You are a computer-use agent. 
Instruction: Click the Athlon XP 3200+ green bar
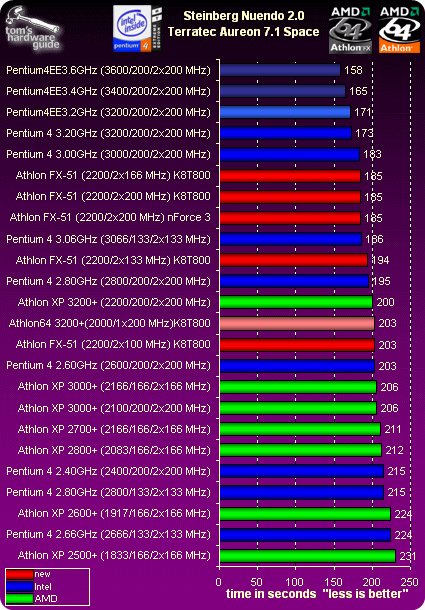click(x=296, y=302)
